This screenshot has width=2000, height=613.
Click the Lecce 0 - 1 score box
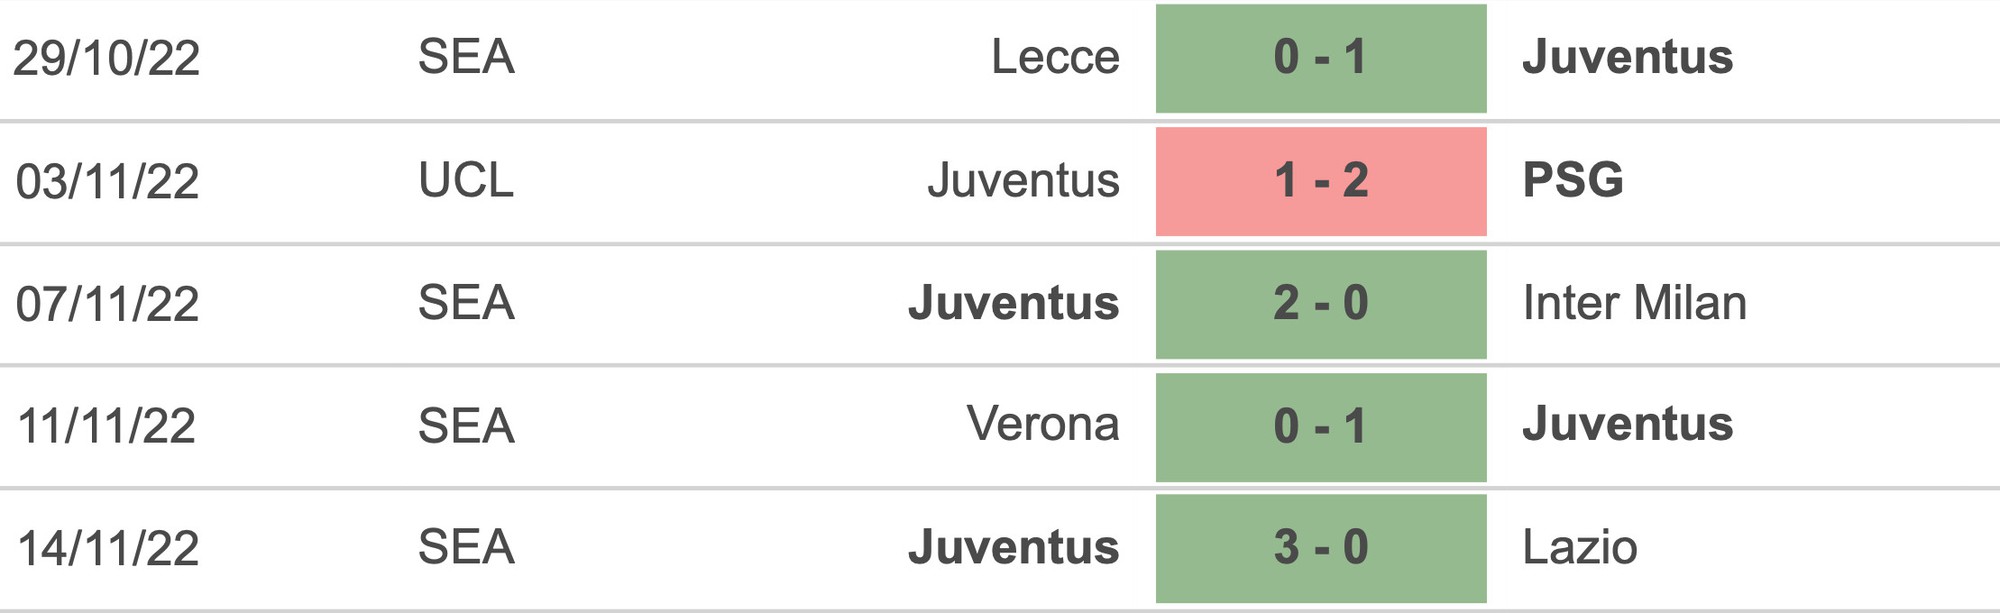(1321, 58)
